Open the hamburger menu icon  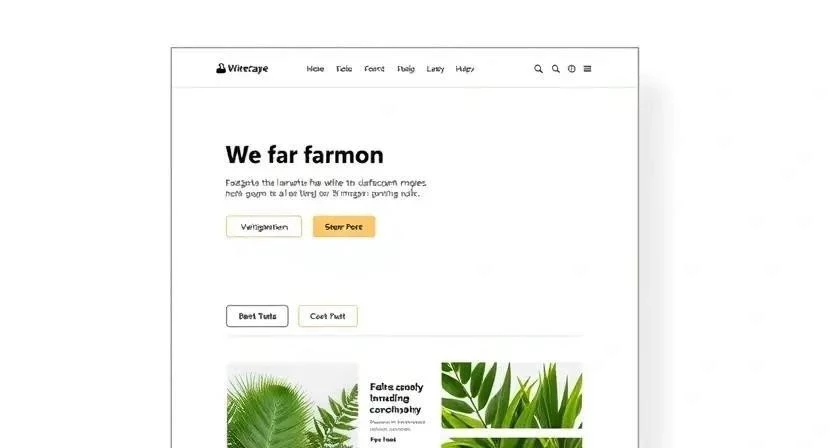[587, 68]
